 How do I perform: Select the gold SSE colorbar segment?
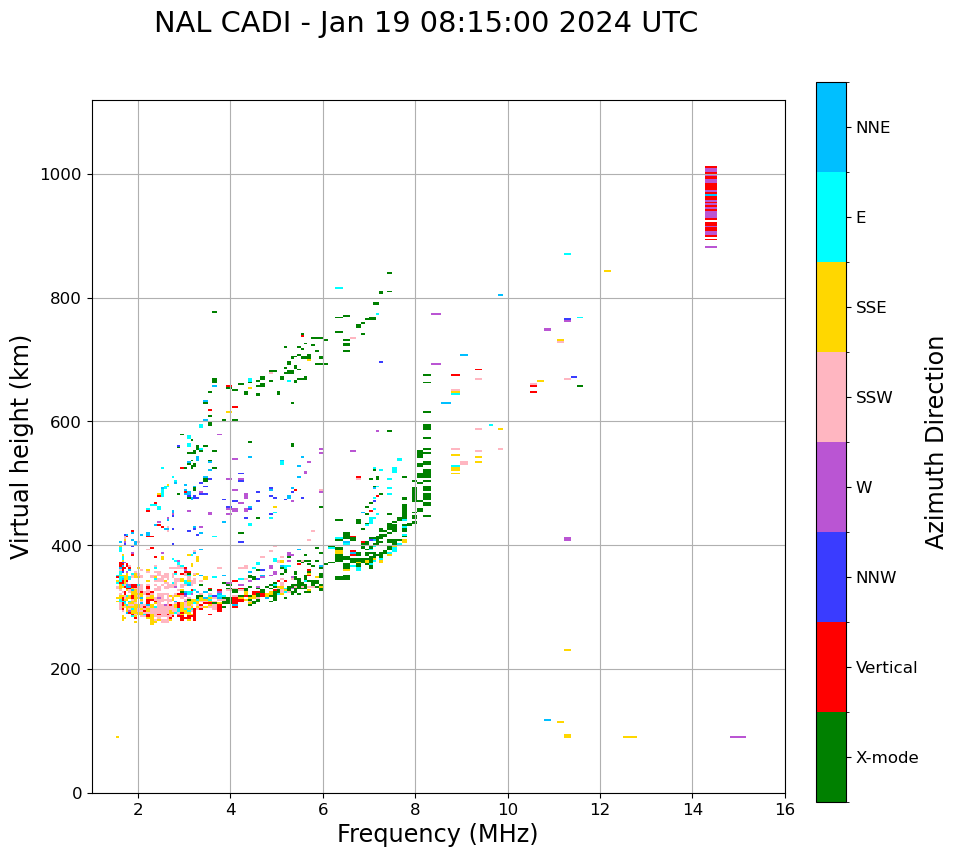click(x=831, y=307)
